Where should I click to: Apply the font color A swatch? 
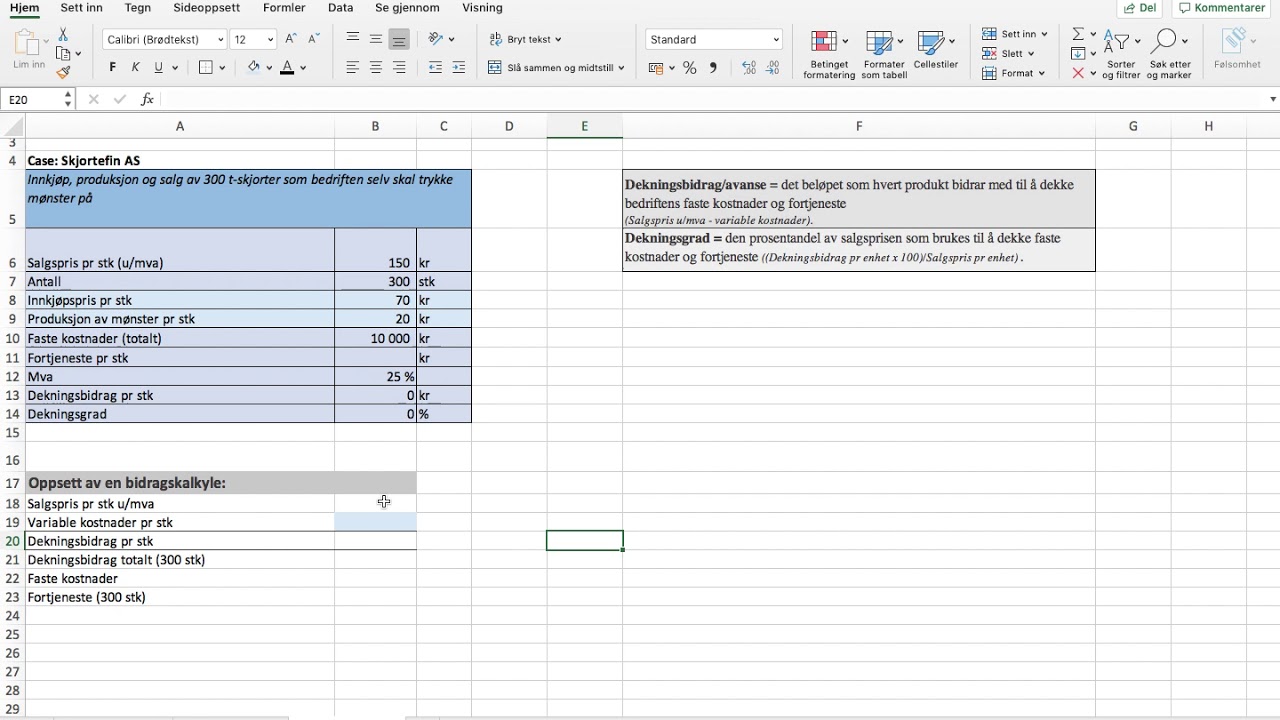pyautogui.click(x=287, y=68)
